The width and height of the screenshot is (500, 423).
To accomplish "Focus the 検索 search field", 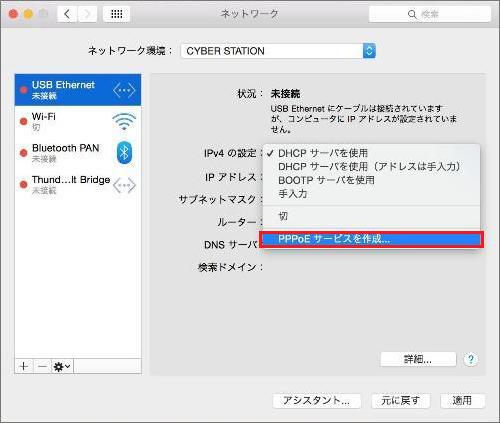I will pos(430,14).
